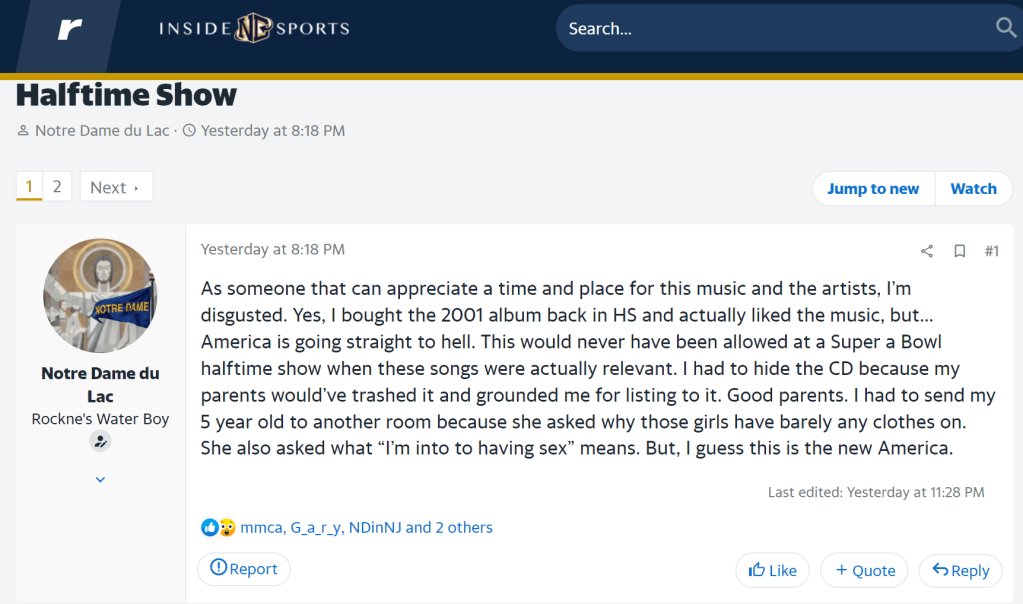Bookmark this post with bookmark icon
The height and width of the screenshot is (604, 1023).
pyautogui.click(x=959, y=251)
